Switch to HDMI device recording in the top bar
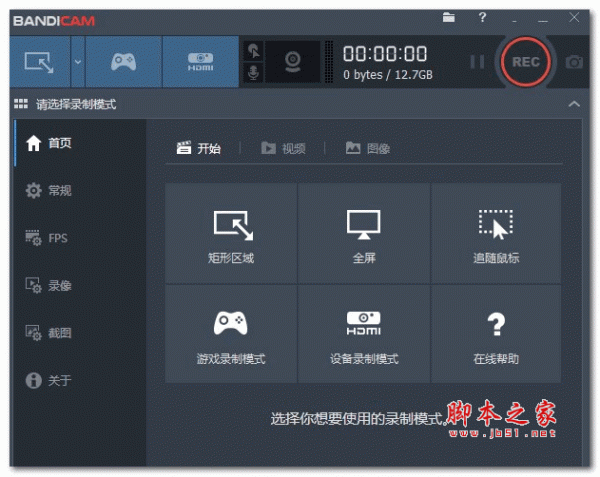The width and height of the screenshot is (600, 477). coord(201,62)
